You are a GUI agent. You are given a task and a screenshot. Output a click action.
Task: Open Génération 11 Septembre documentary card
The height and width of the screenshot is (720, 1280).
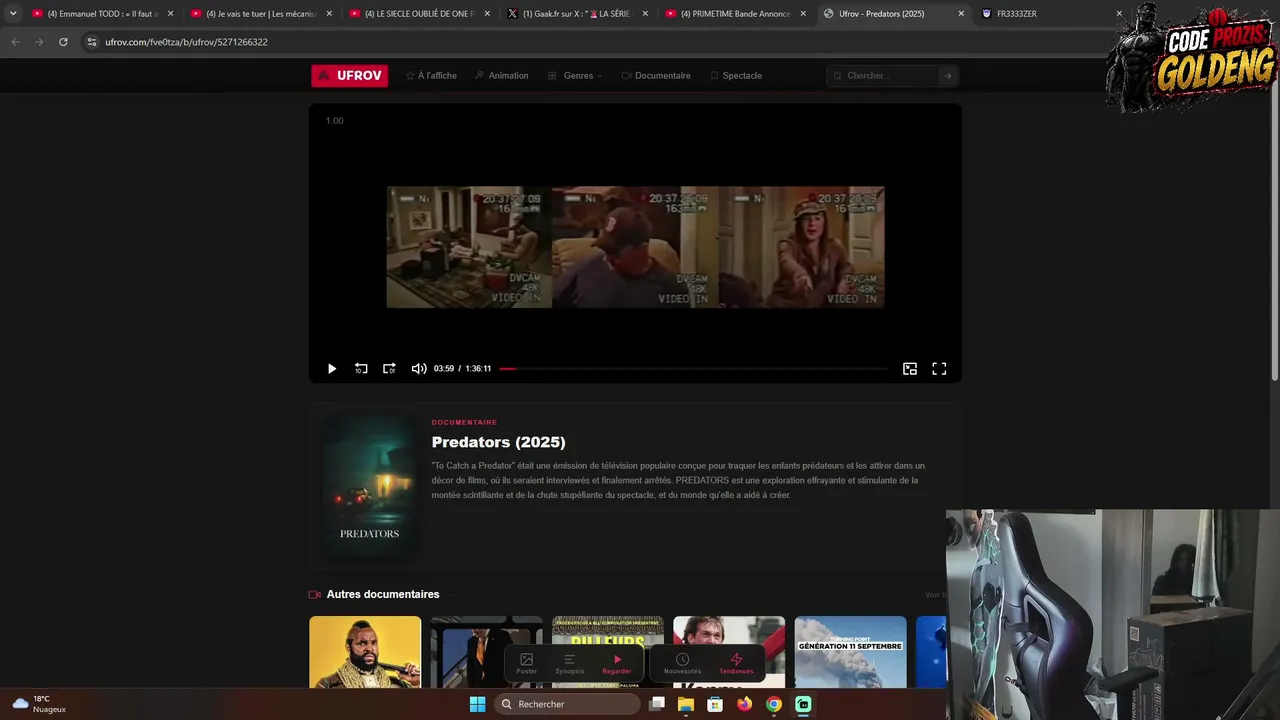850,652
